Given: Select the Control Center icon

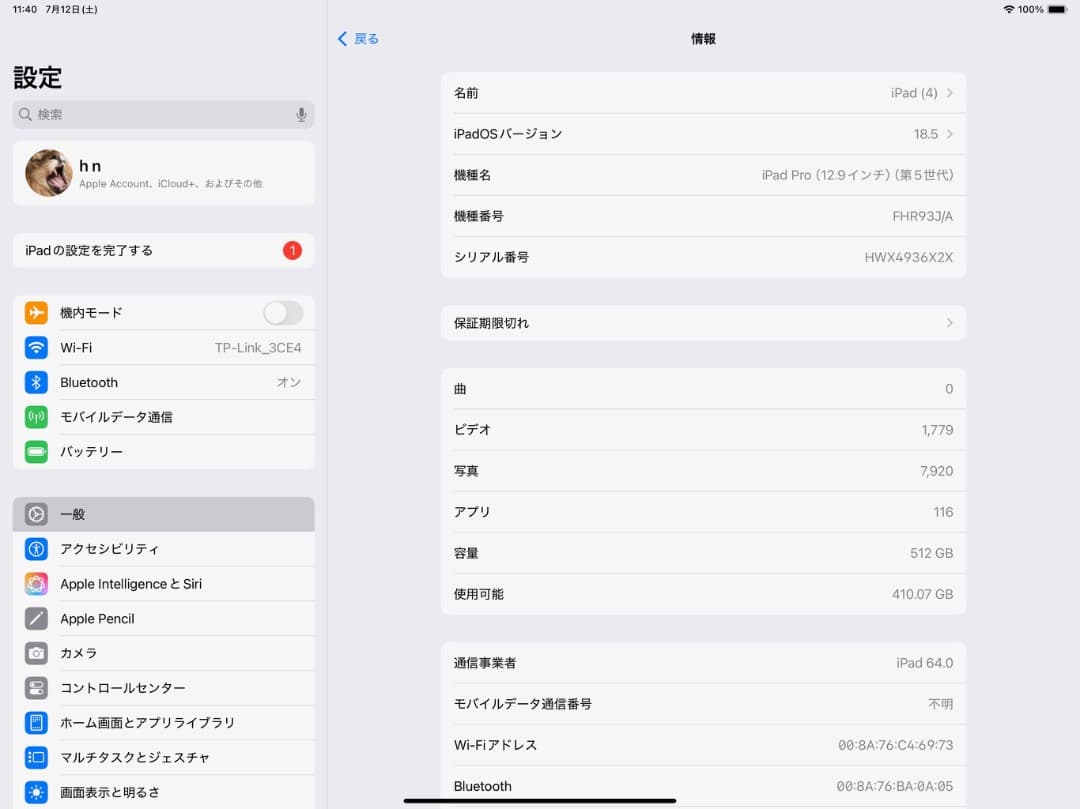Looking at the screenshot, I should (x=36, y=688).
